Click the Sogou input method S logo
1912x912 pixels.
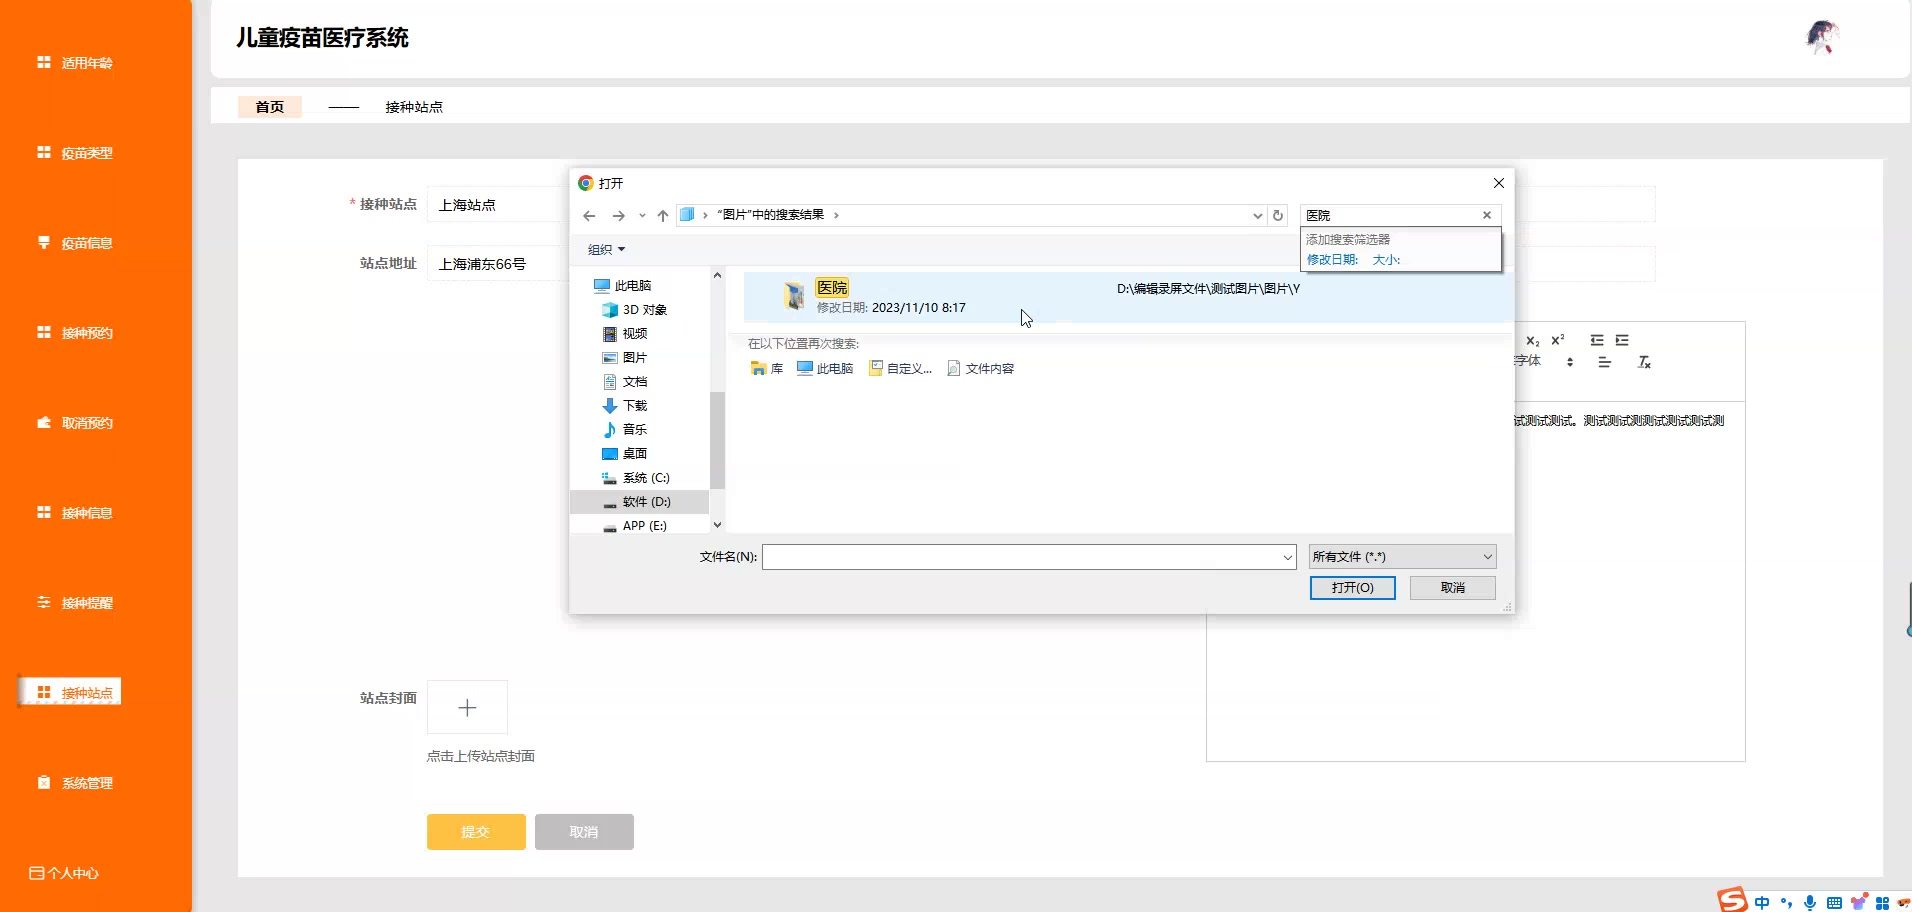[x=1732, y=900]
